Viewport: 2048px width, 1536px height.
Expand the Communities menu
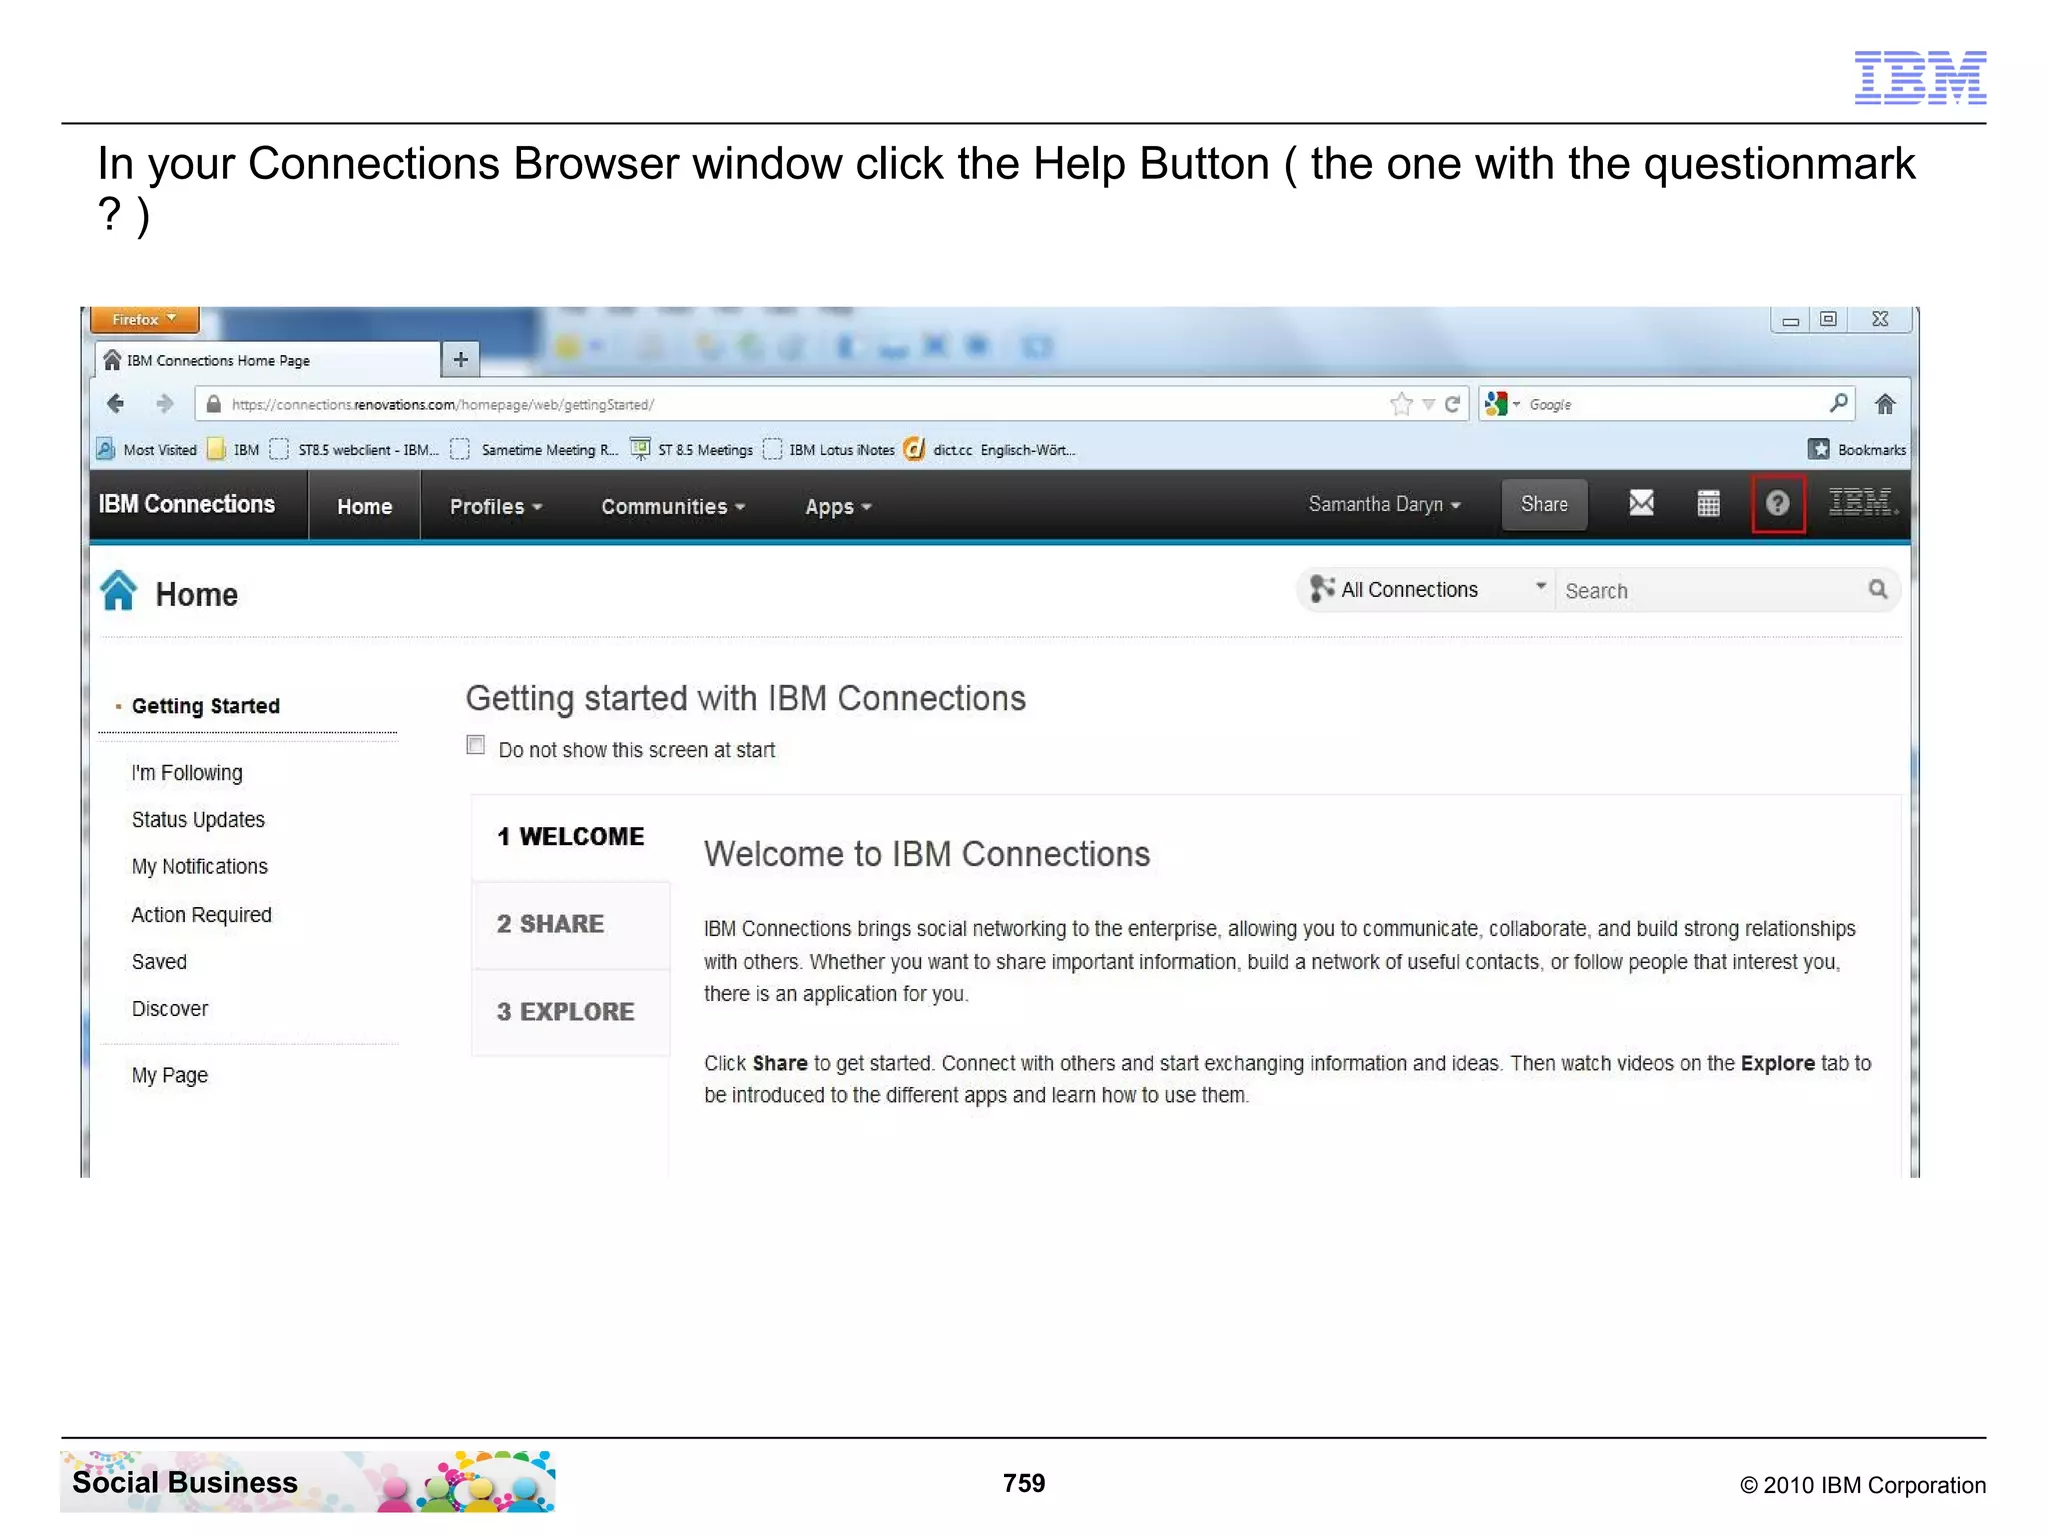tap(673, 506)
